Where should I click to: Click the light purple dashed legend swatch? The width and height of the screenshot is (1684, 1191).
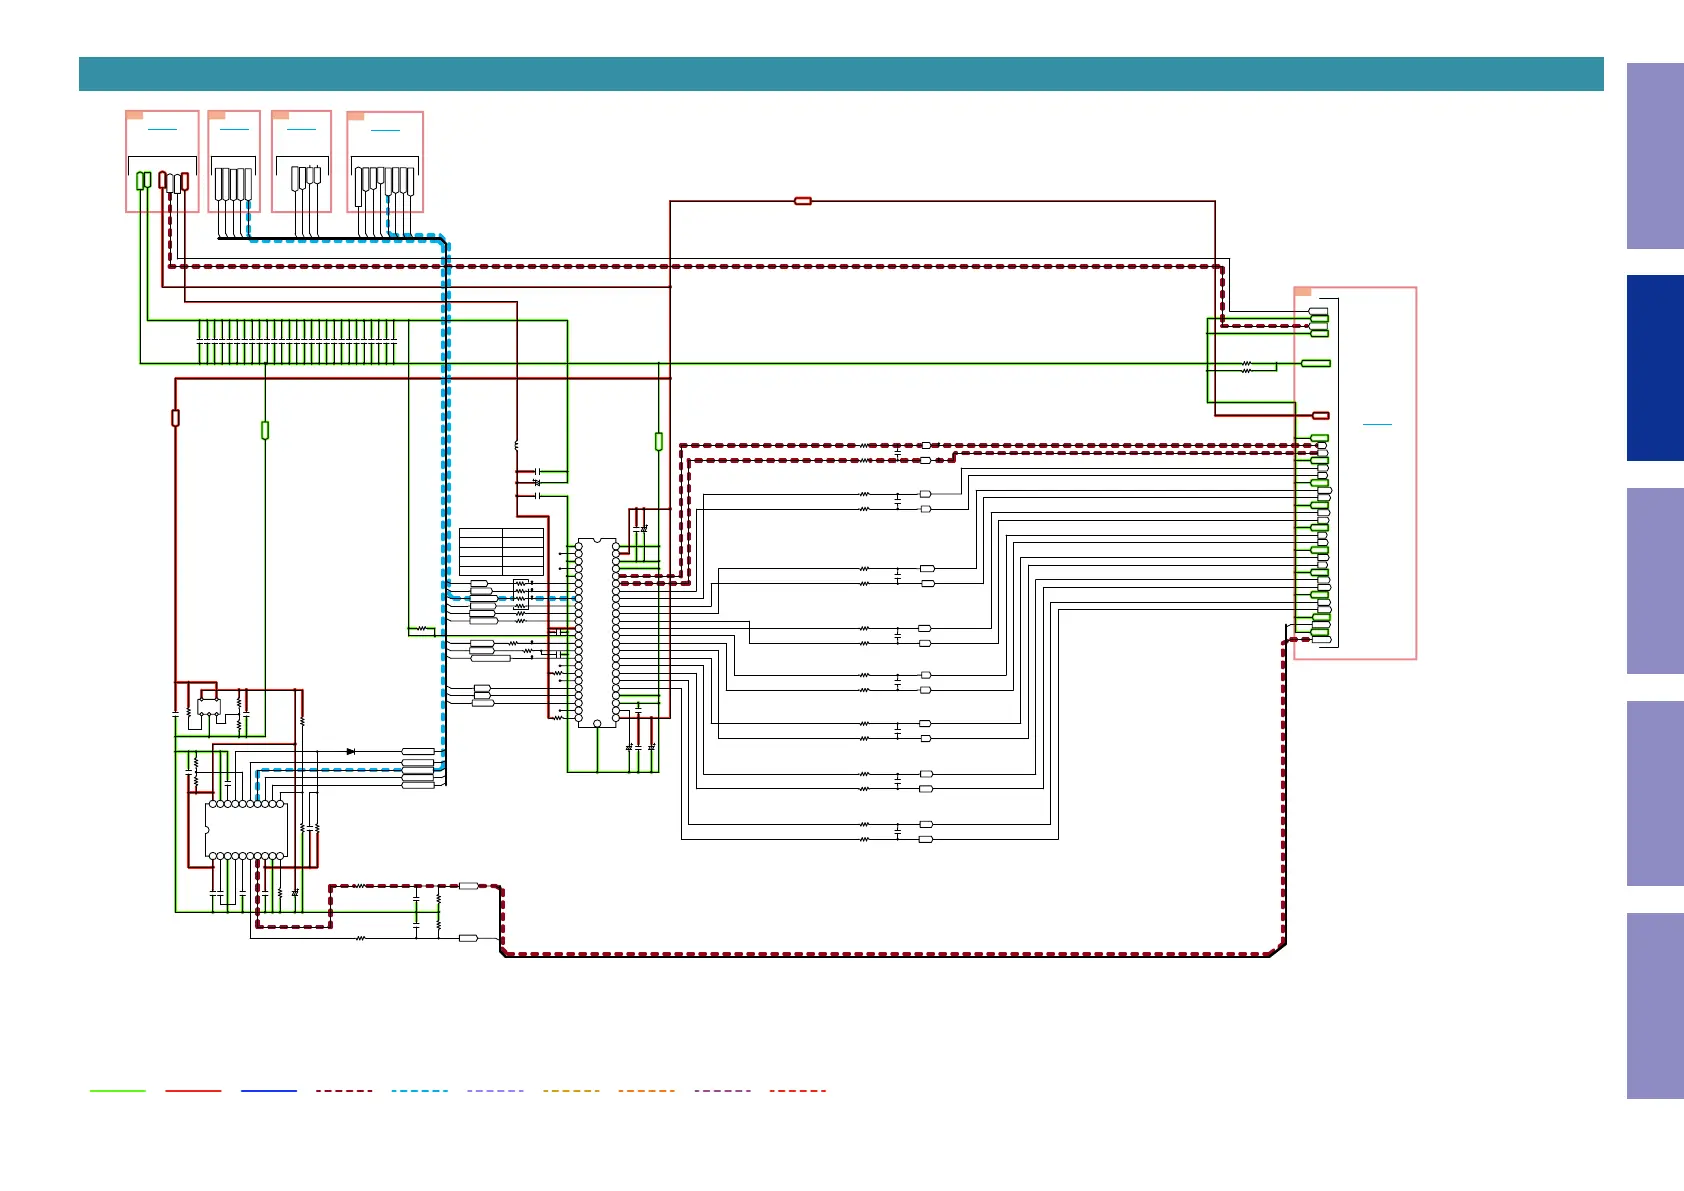click(x=495, y=1091)
